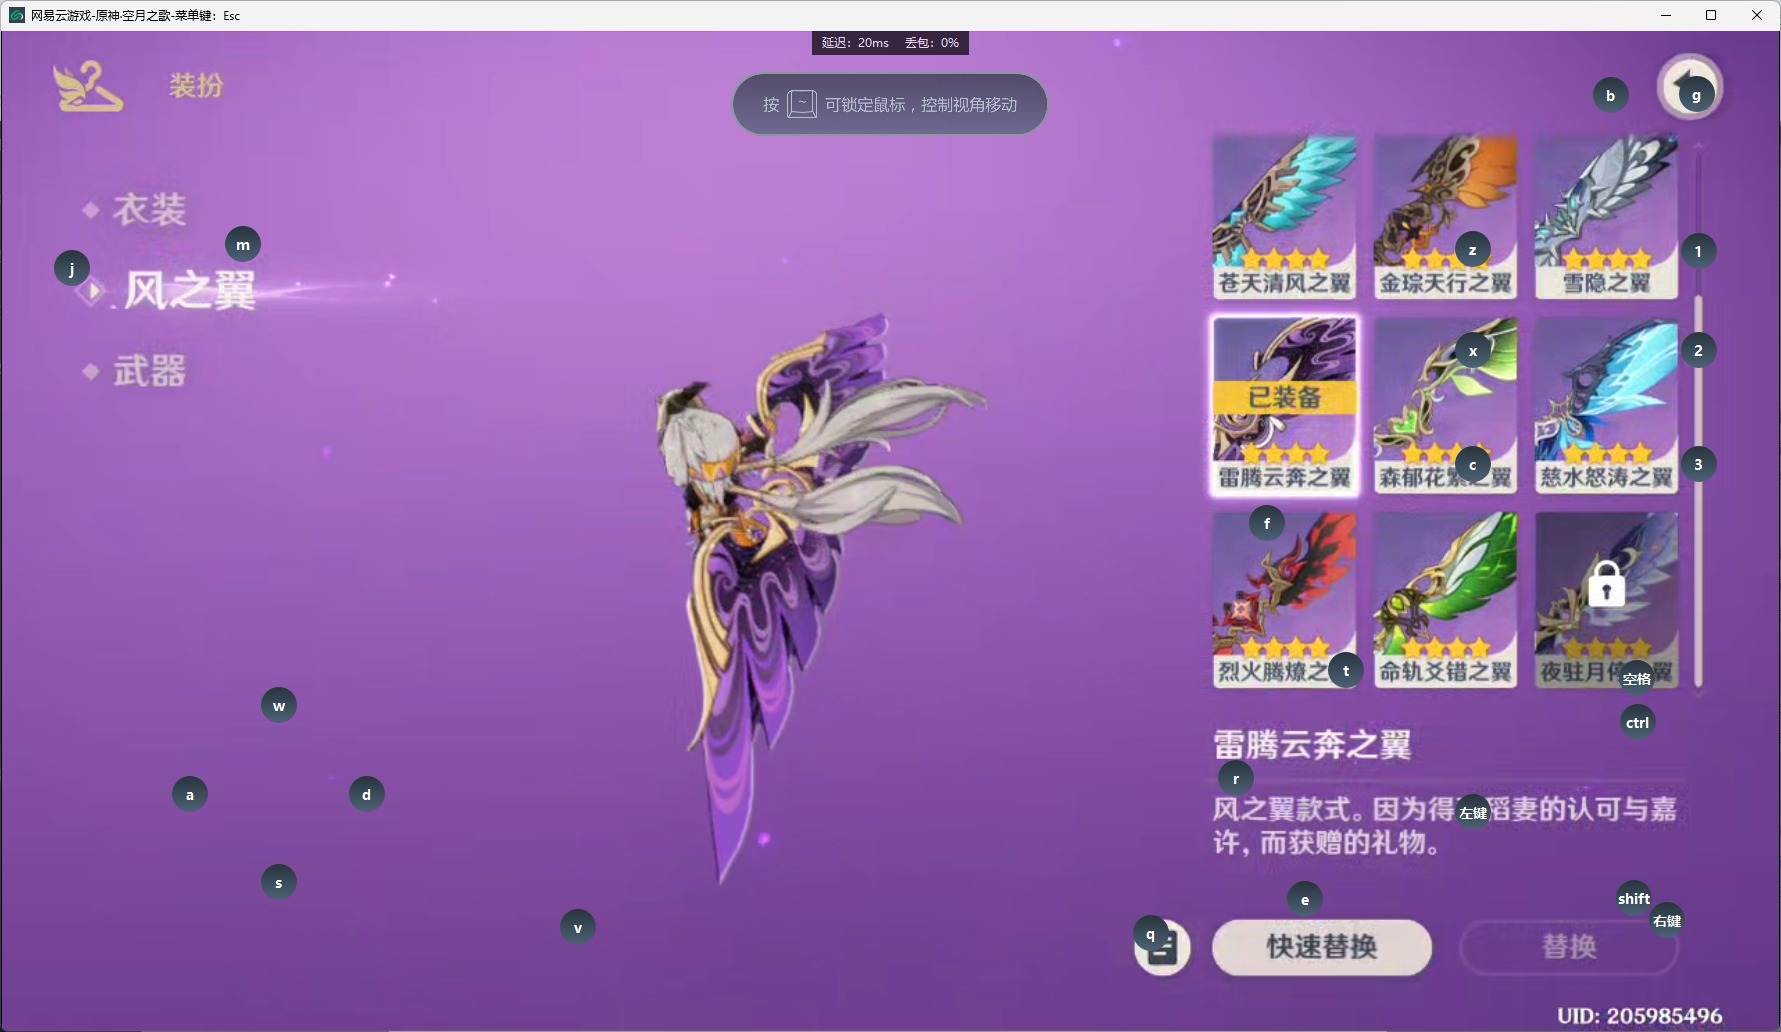Tap the virtual M key overlay
1781x1032 pixels.
[243, 244]
